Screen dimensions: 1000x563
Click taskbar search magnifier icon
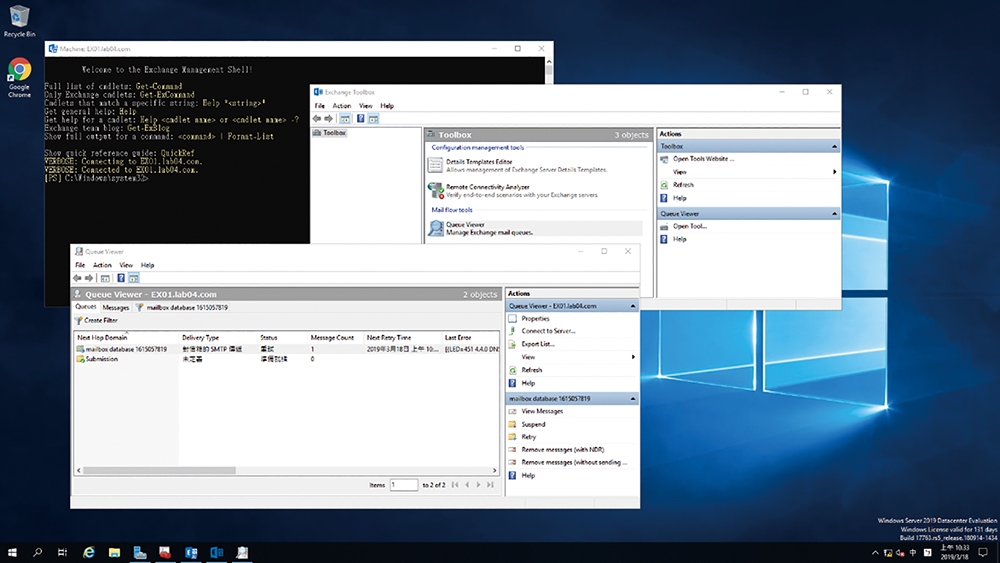click(x=37, y=552)
